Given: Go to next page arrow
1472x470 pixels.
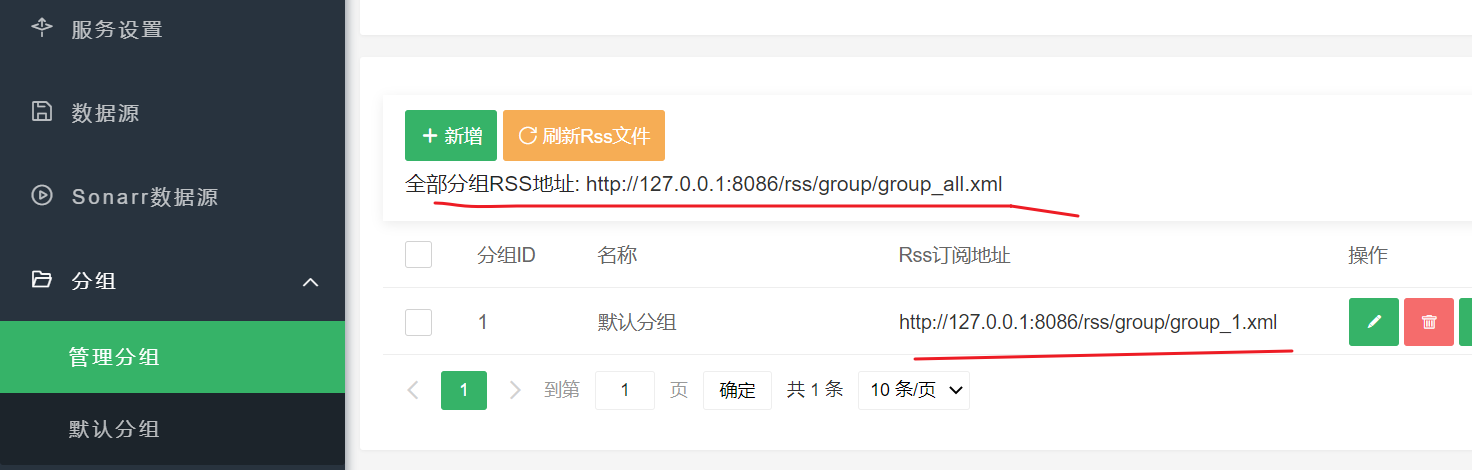Looking at the screenshot, I should [x=515, y=390].
